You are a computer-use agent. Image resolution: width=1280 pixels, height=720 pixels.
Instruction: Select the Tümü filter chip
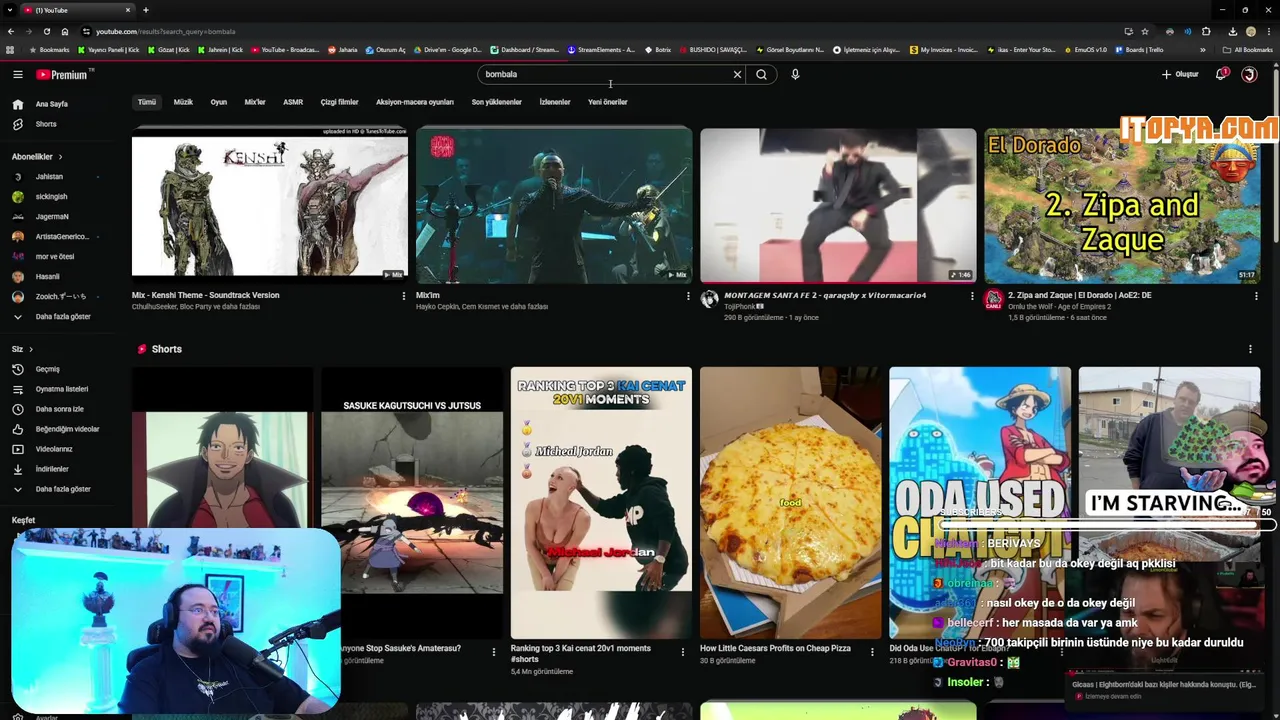pos(147,102)
